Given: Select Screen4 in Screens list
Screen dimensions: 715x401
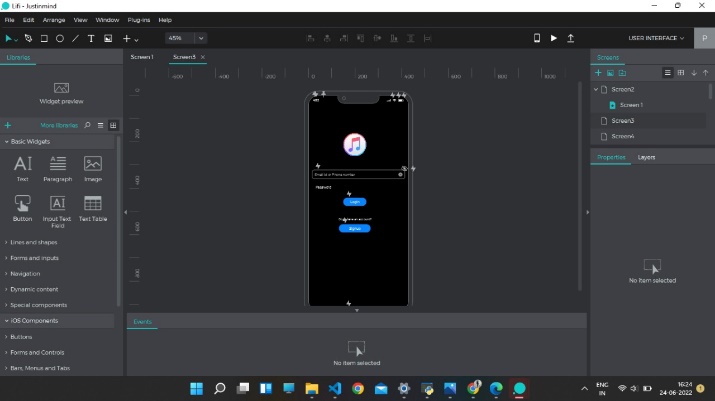Looking at the screenshot, I should 622,136.
